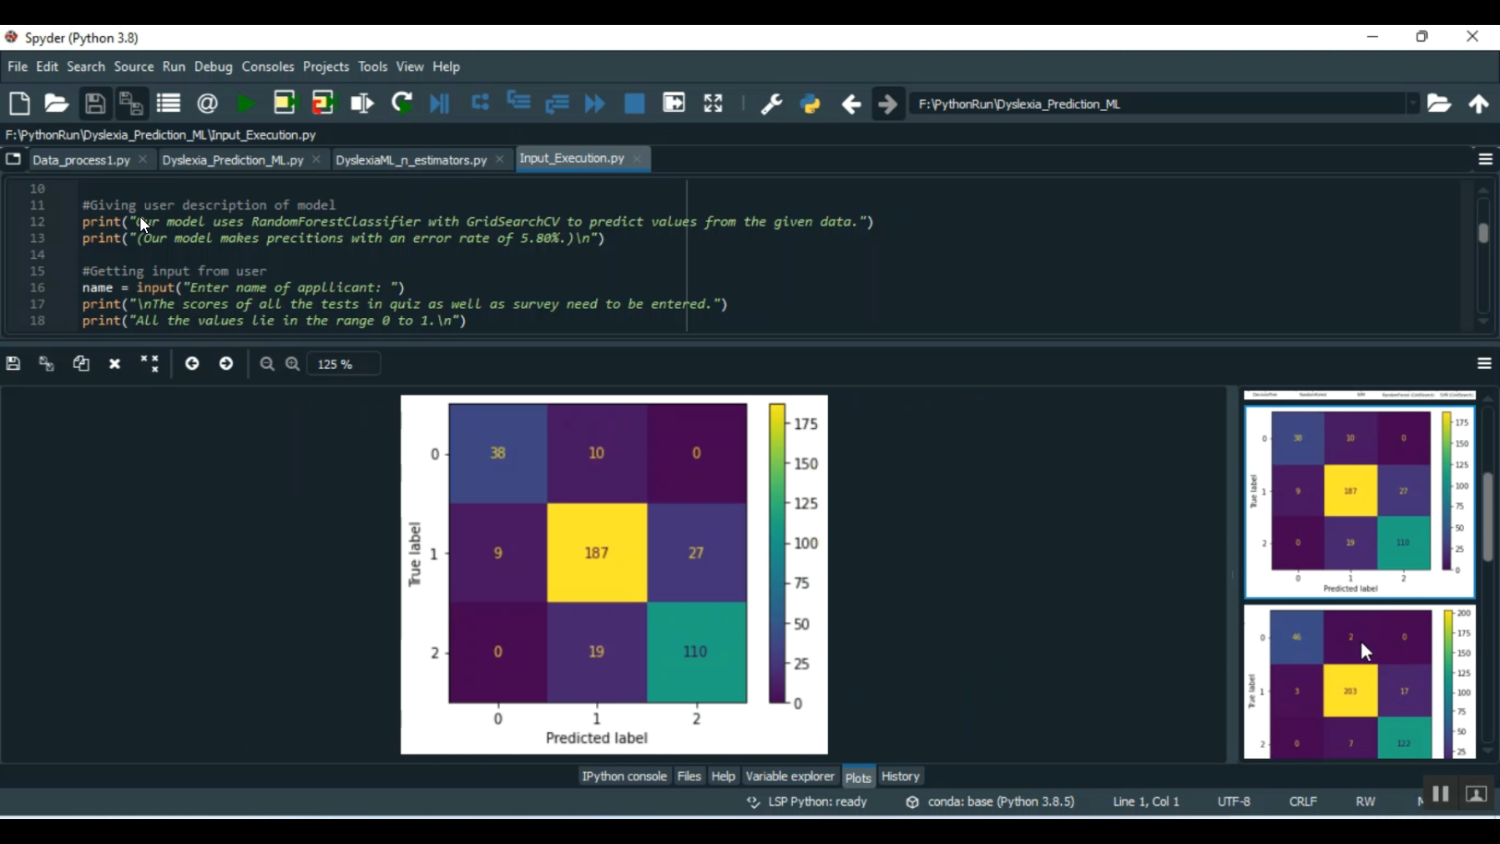This screenshot has height=844, width=1500.
Task: Delete the current confusion matrix plot
Action: 114,363
